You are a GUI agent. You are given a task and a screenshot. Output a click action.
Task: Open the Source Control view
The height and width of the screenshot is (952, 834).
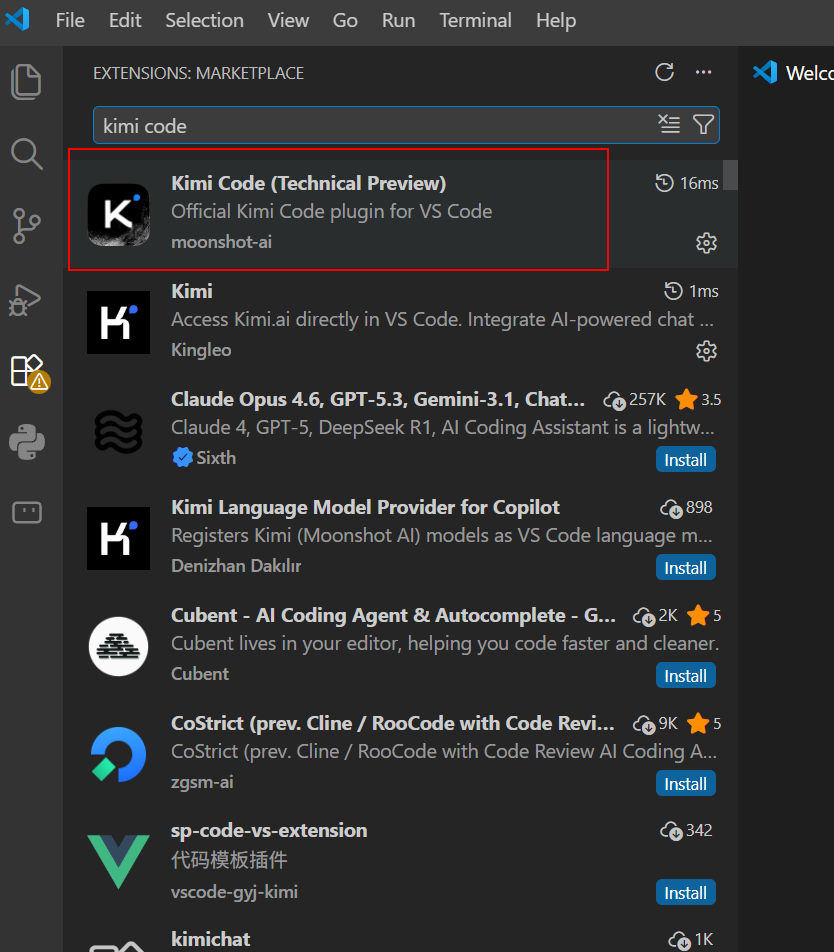(27, 226)
